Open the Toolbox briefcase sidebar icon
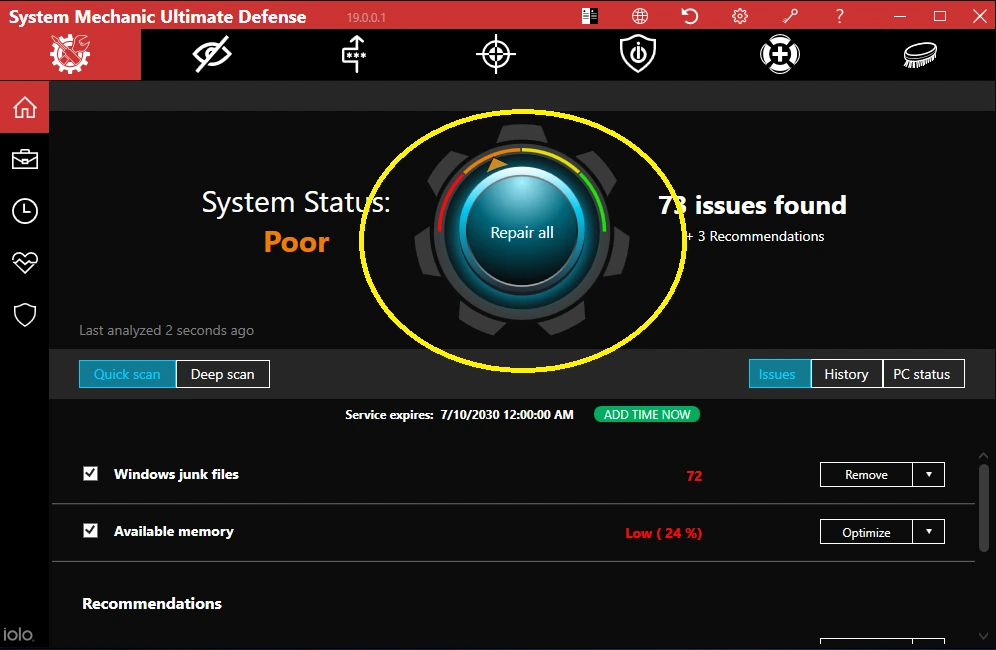The height and width of the screenshot is (650, 996). (25, 159)
